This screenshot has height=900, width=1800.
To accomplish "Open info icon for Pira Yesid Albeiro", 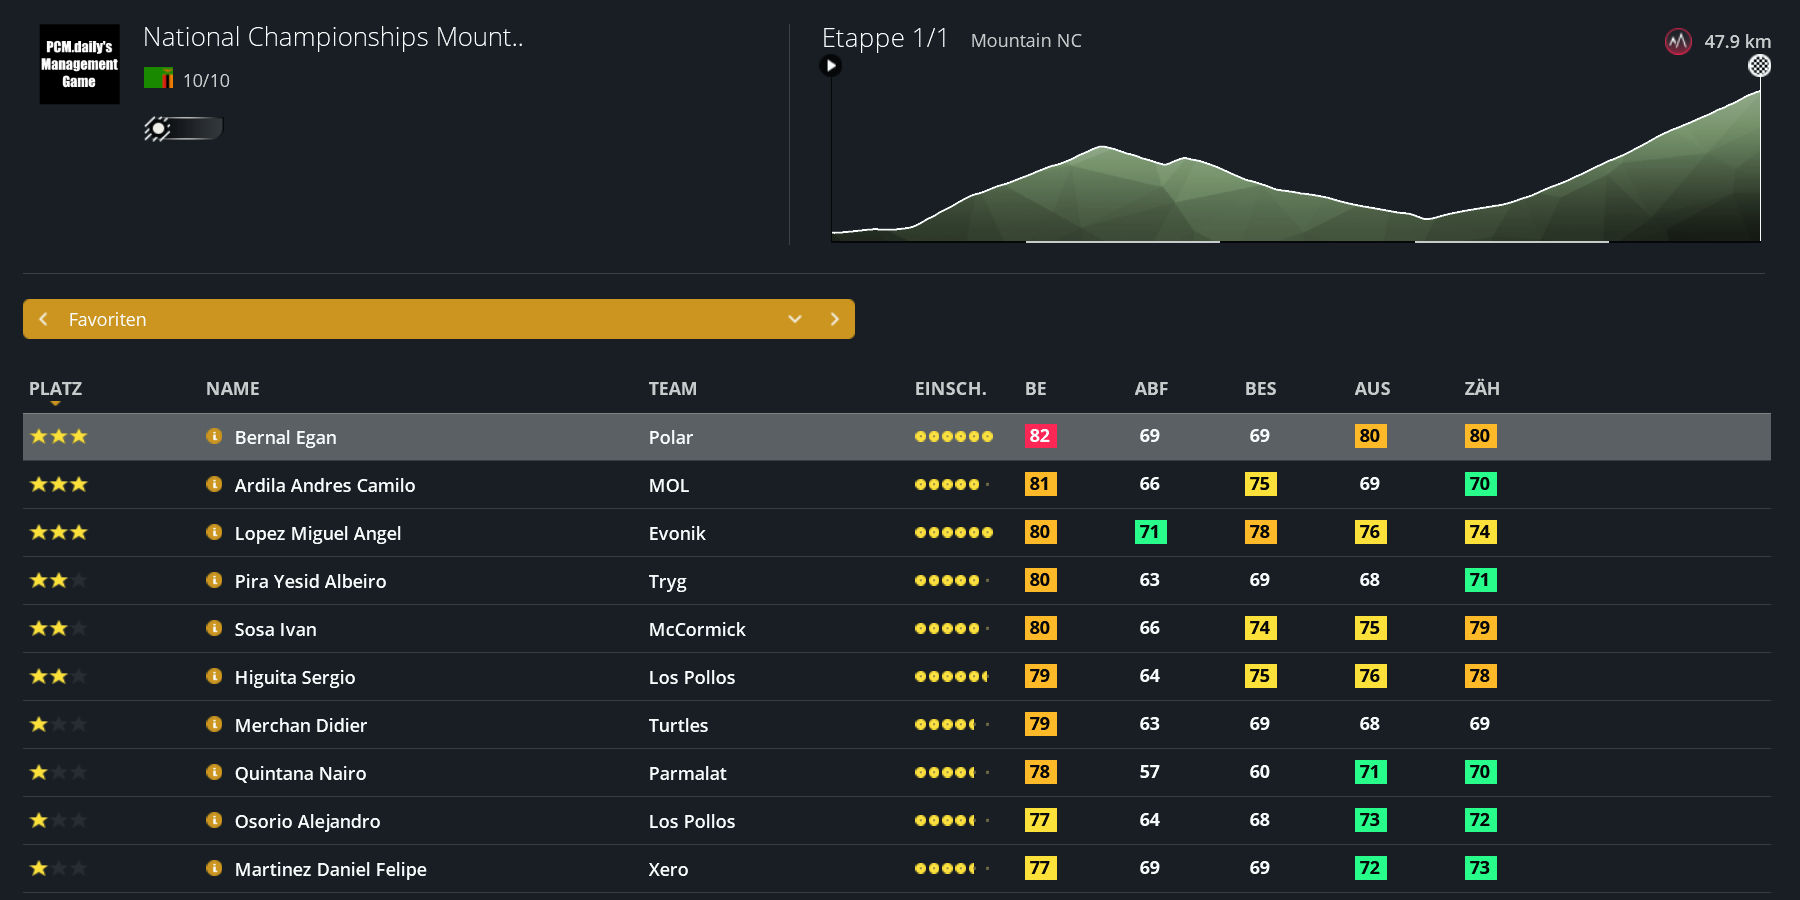I will [x=214, y=580].
